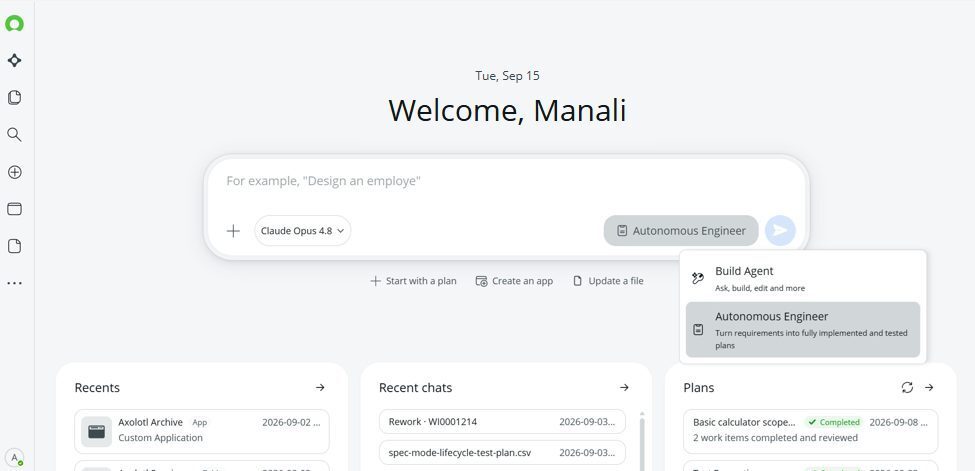
Task: Select Build Agent from the mode menu
Action: 802,279
